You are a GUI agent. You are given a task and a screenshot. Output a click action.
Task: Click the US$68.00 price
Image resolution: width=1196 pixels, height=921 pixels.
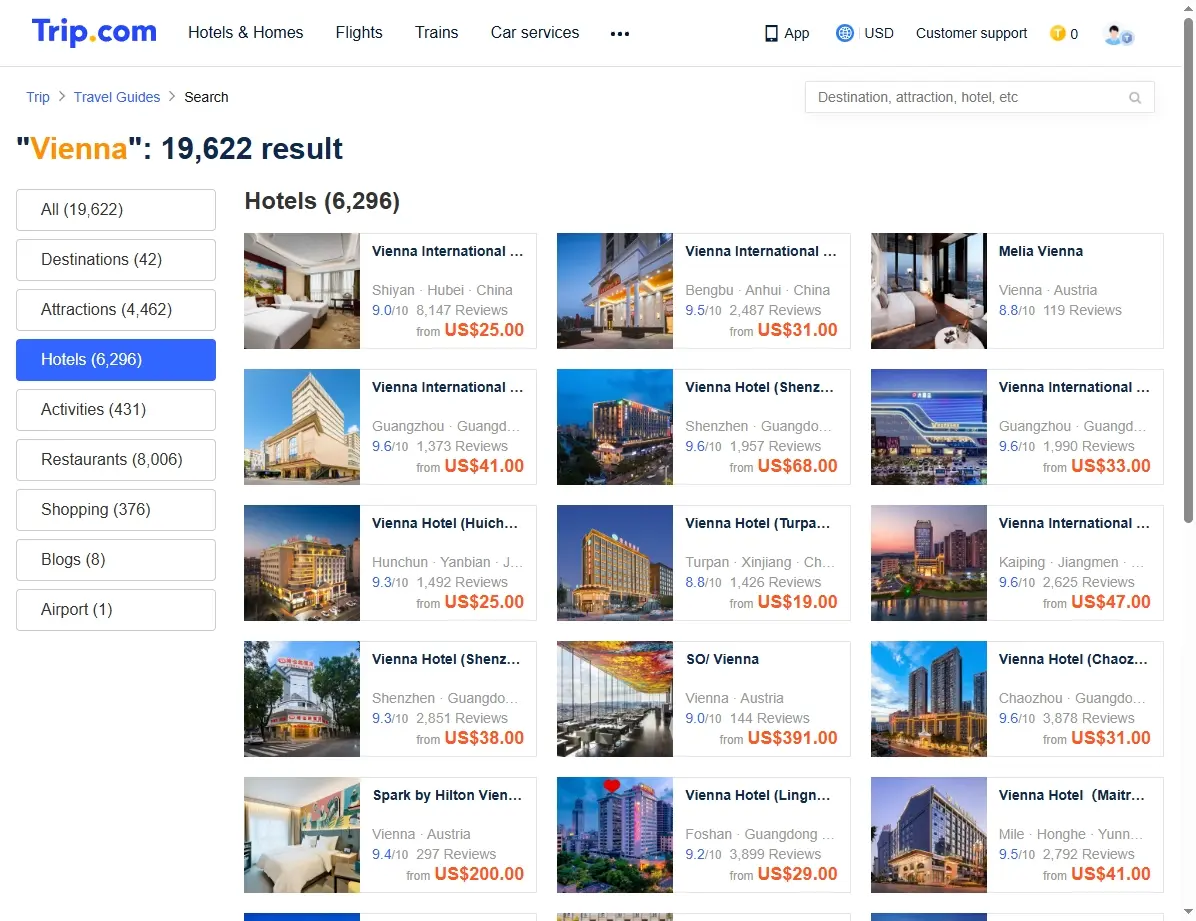pyautogui.click(x=797, y=465)
